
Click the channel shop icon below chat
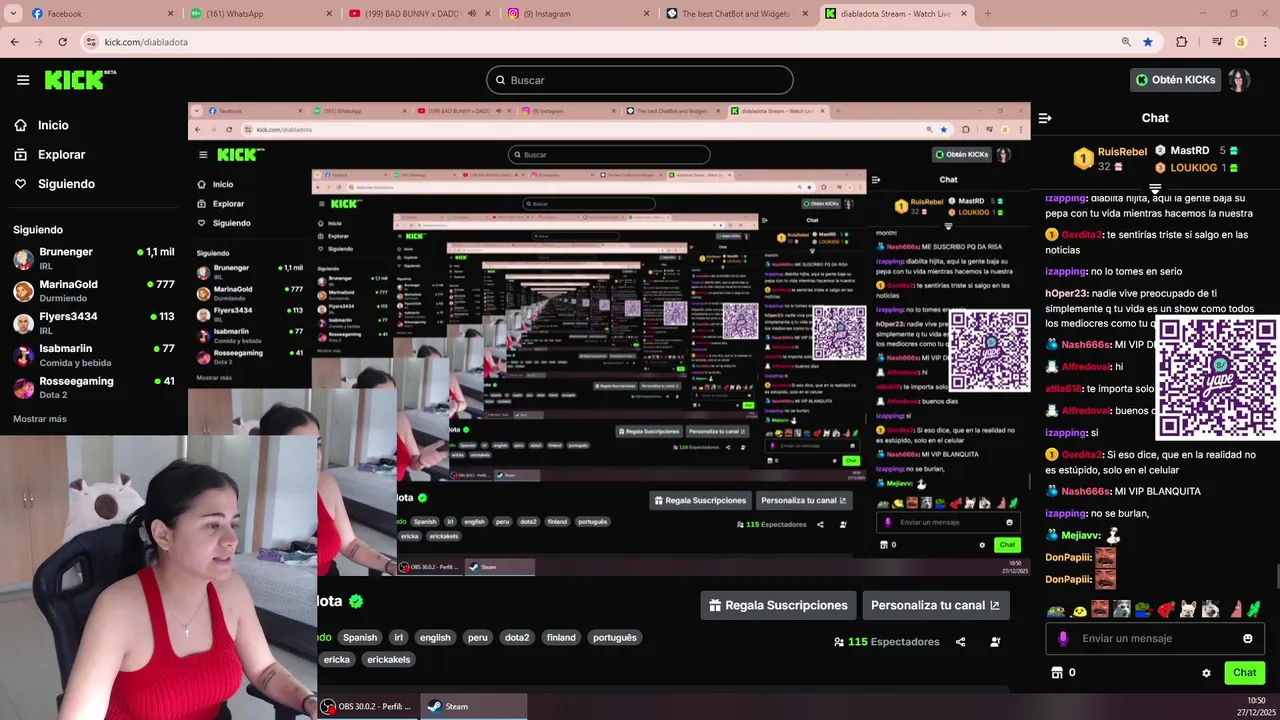(x=1056, y=673)
